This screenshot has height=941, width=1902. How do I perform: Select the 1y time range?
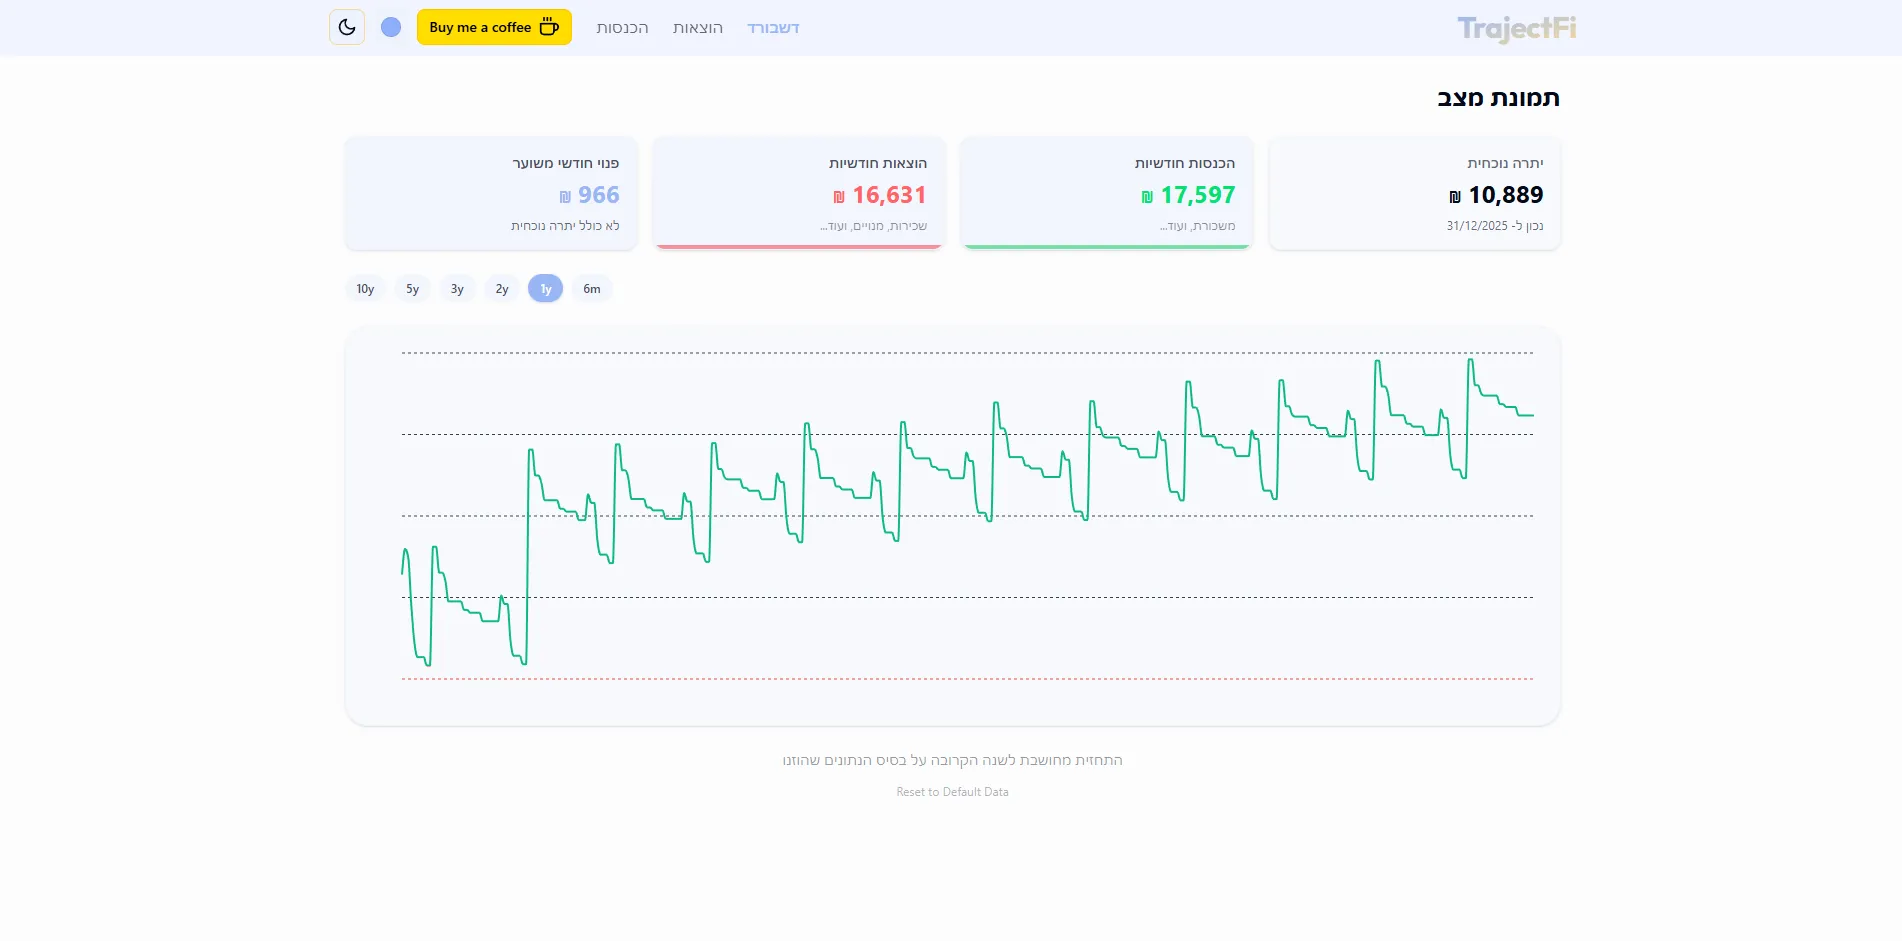(x=546, y=289)
